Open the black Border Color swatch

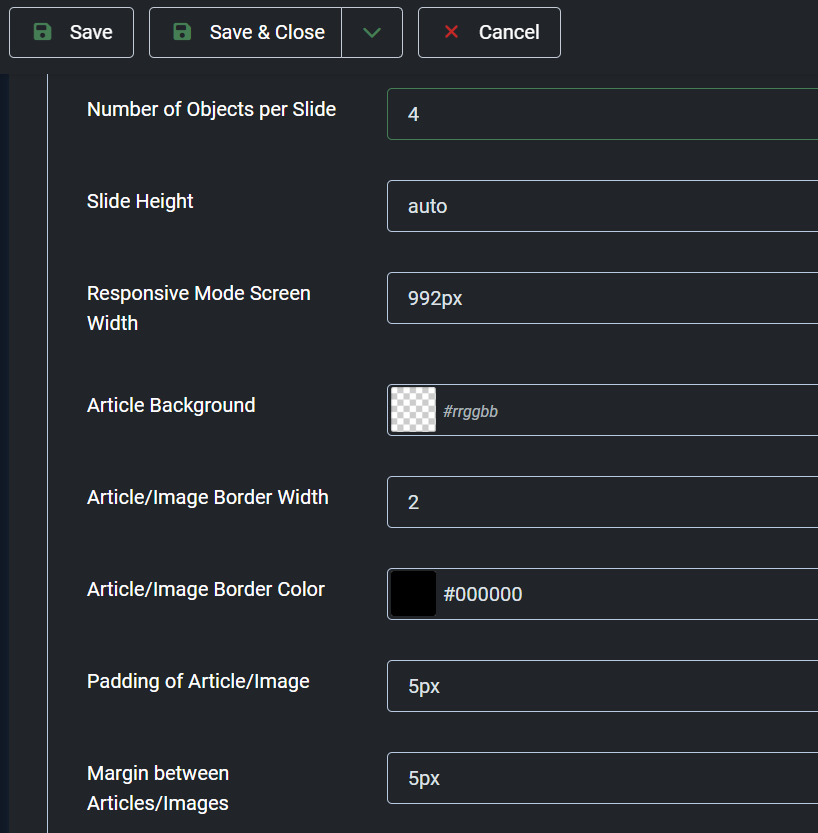[413, 593]
